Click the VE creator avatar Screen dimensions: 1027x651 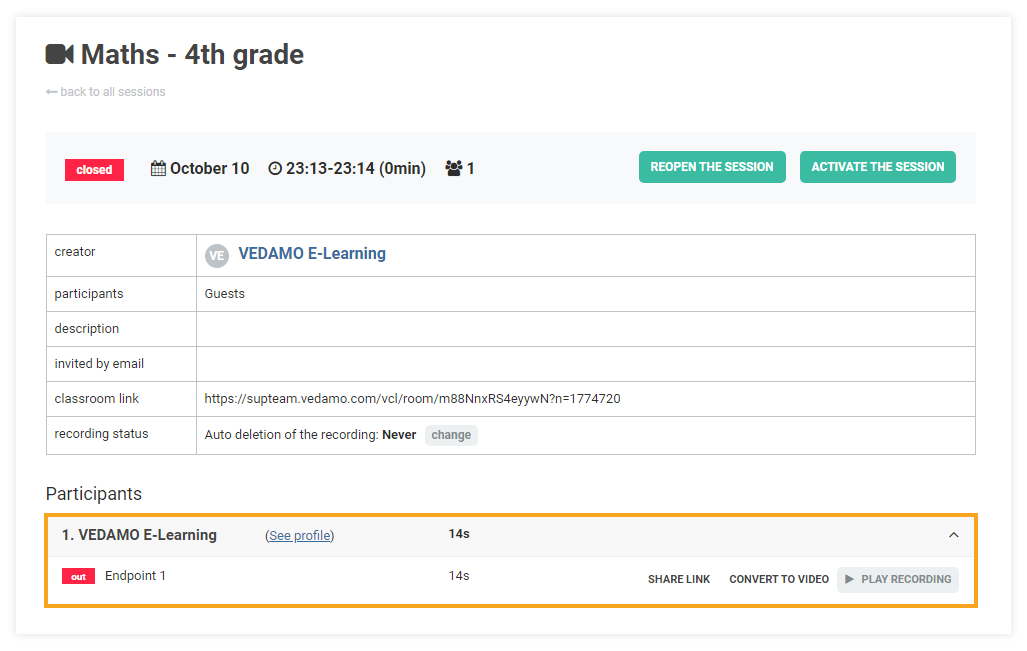click(x=217, y=255)
